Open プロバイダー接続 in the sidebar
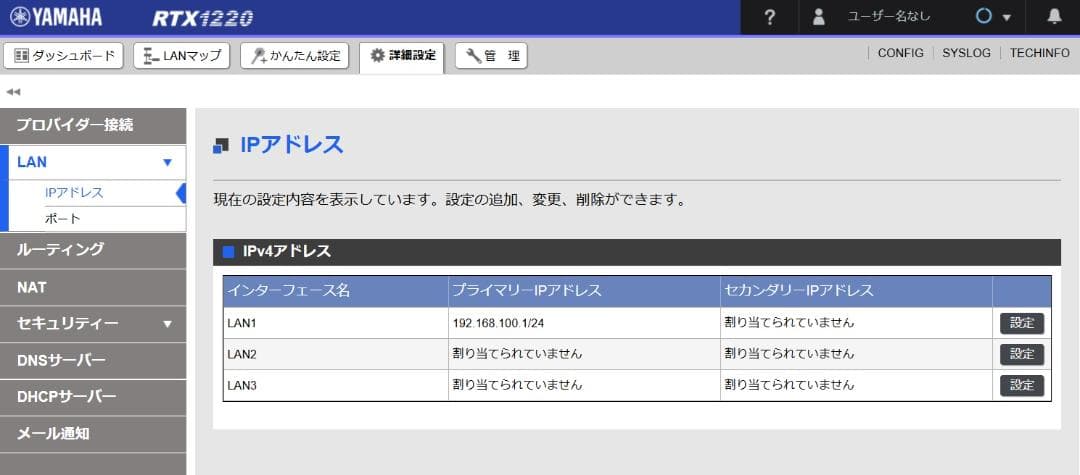Viewport: 1080px width, 475px height. click(93, 125)
